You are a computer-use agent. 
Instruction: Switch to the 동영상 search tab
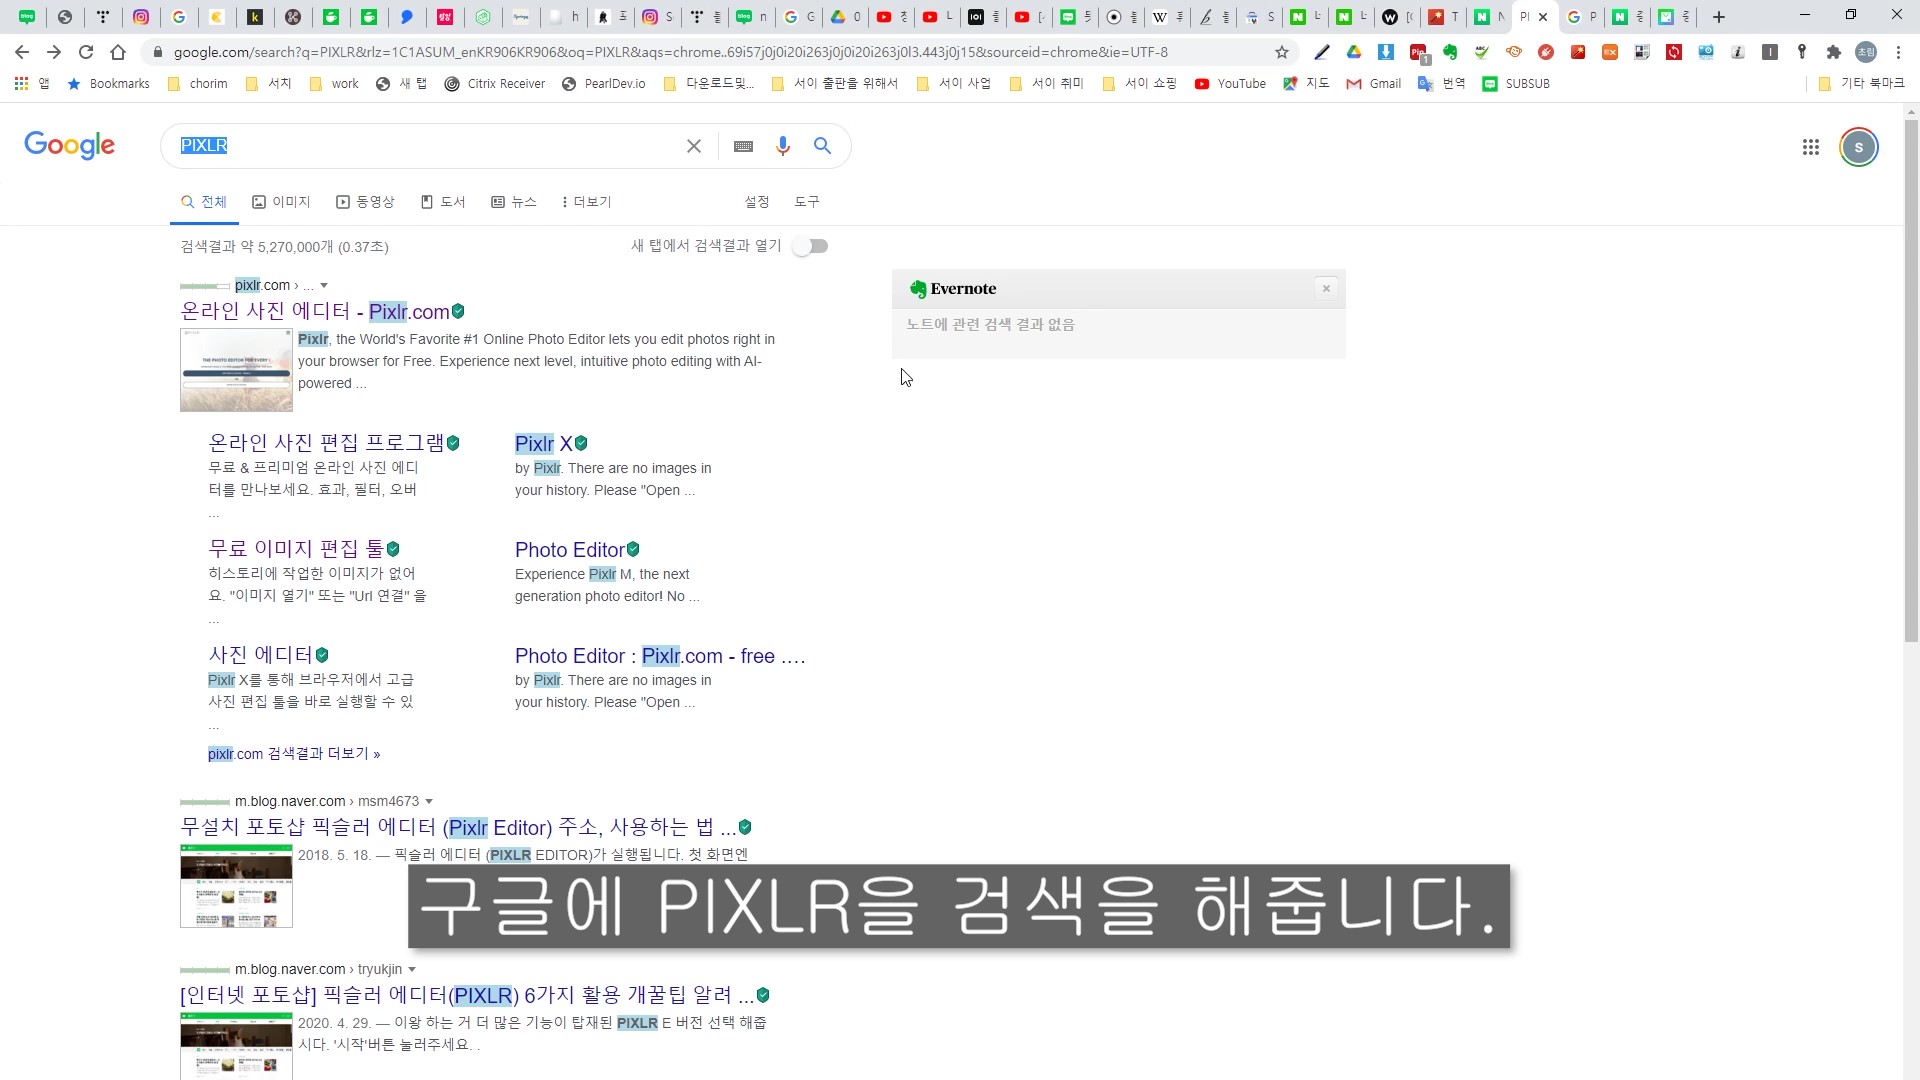[365, 202]
